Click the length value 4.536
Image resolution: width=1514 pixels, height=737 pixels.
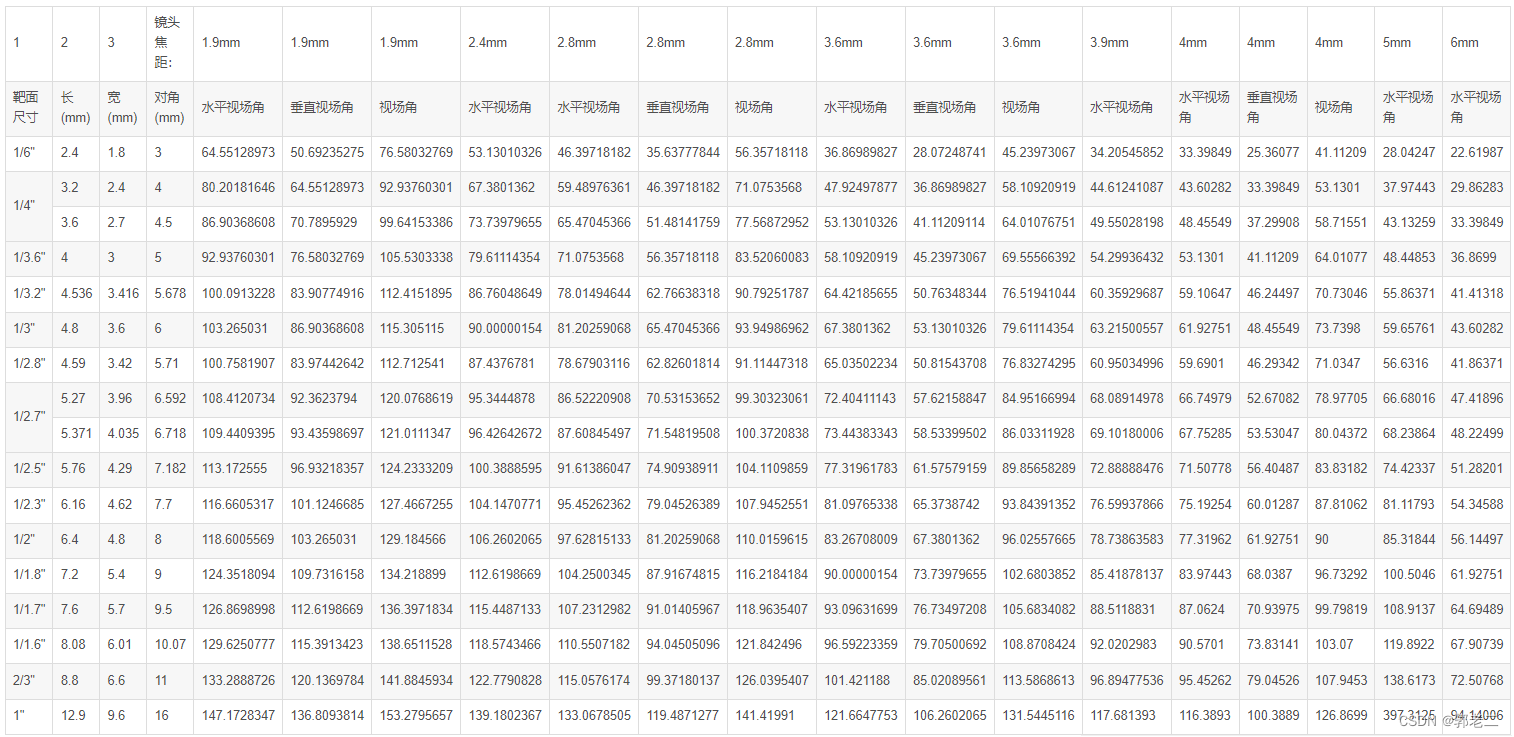(76, 293)
